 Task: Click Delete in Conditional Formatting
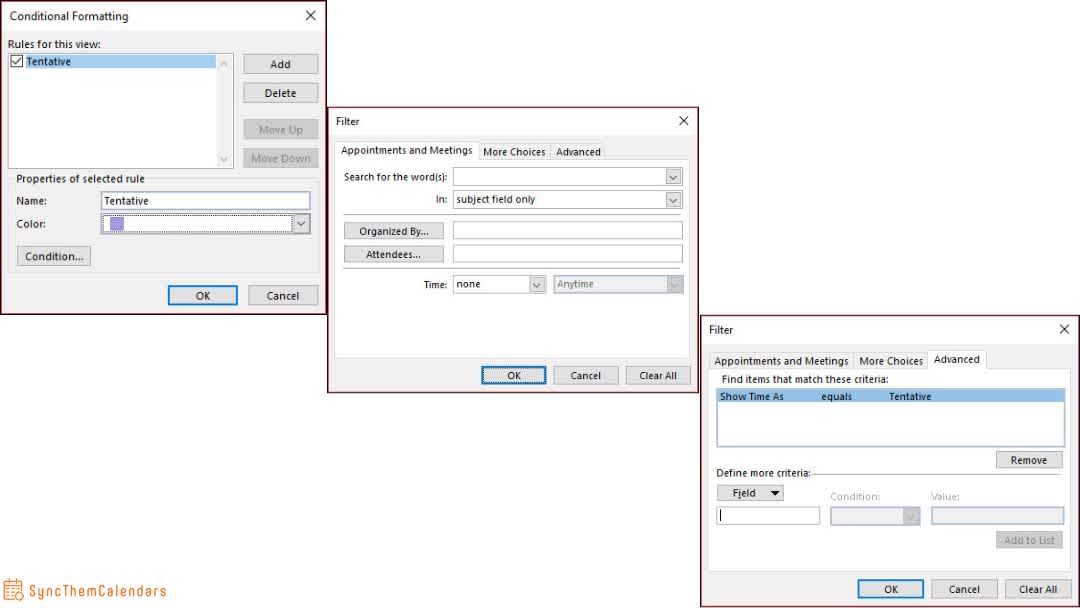(280, 93)
